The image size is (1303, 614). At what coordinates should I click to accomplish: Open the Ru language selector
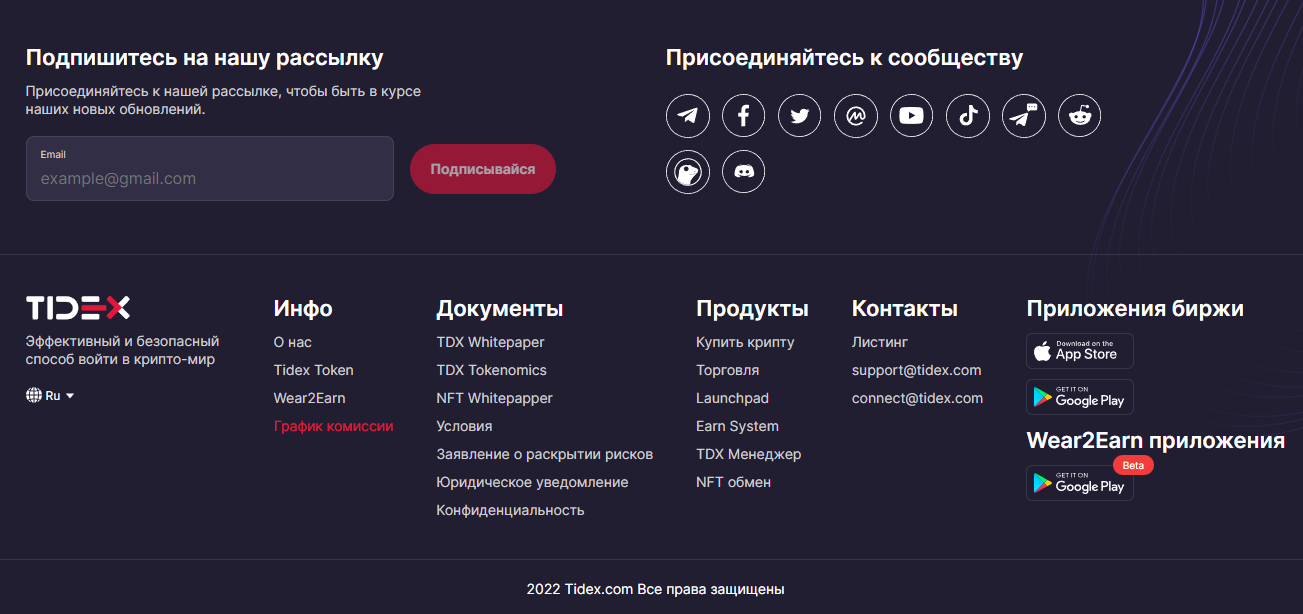(x=49, y=395)
